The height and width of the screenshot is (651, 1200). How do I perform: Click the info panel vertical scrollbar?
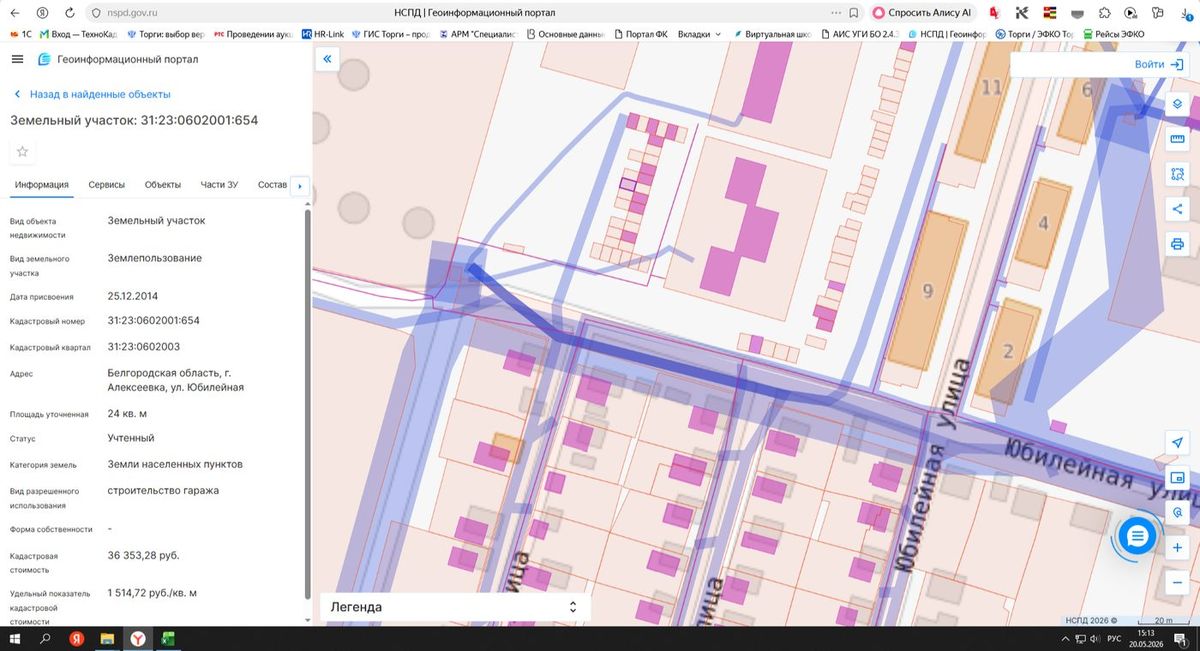[x=307, y=405]
